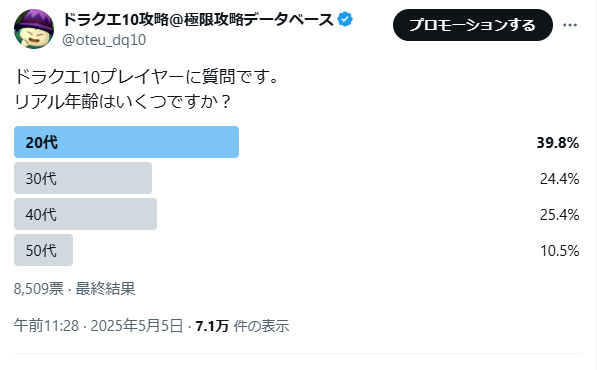Select the 40代 poll result bar
The image size is (597, 370).
[85, 214]
